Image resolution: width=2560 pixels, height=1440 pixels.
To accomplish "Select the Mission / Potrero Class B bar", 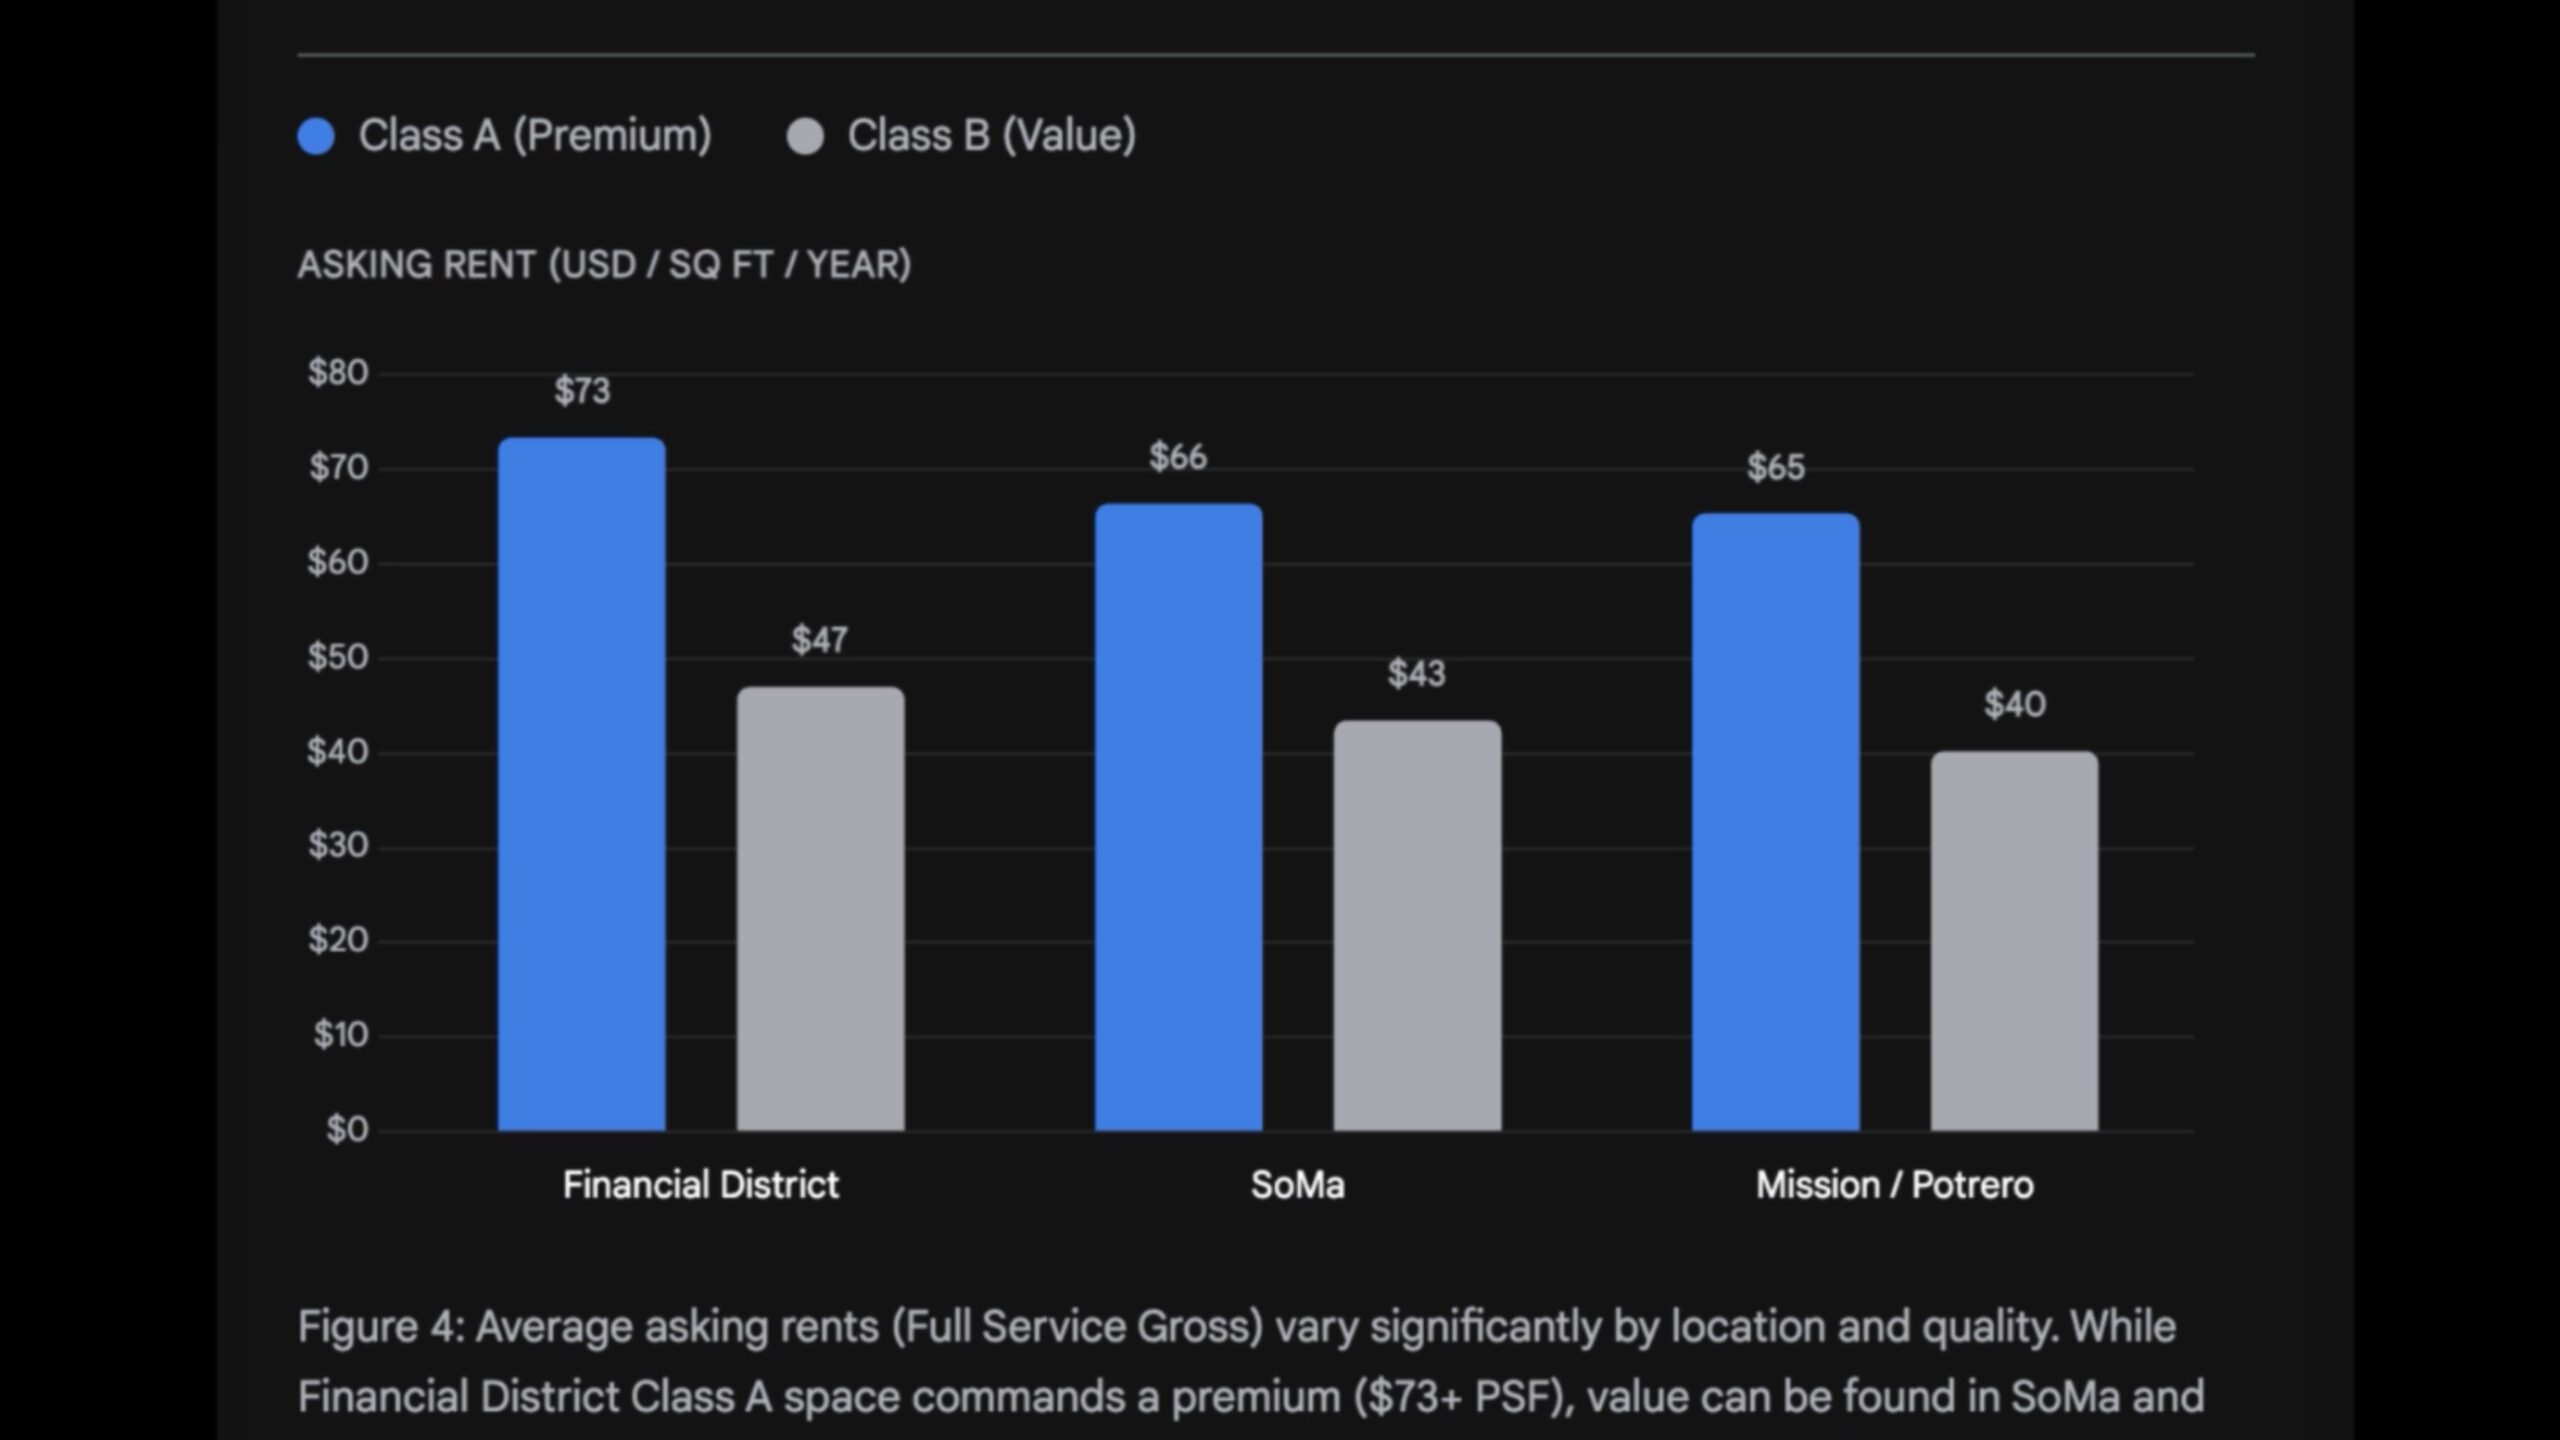I will pos(2014,940).
